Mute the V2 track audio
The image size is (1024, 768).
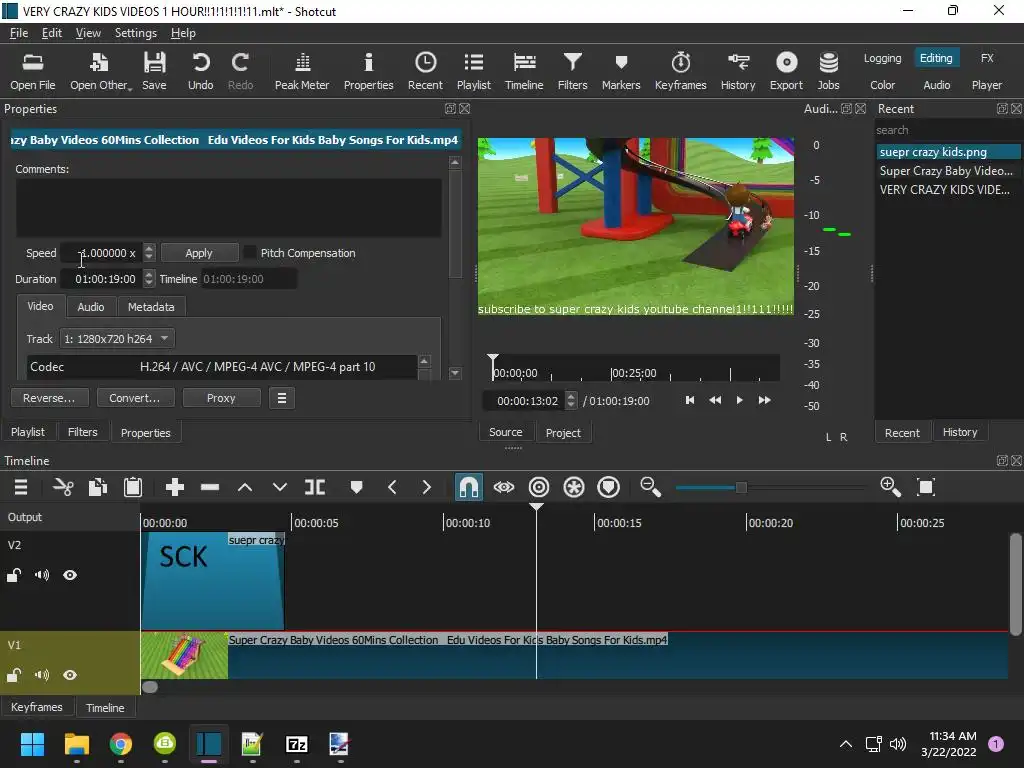[x=42, y=575]
